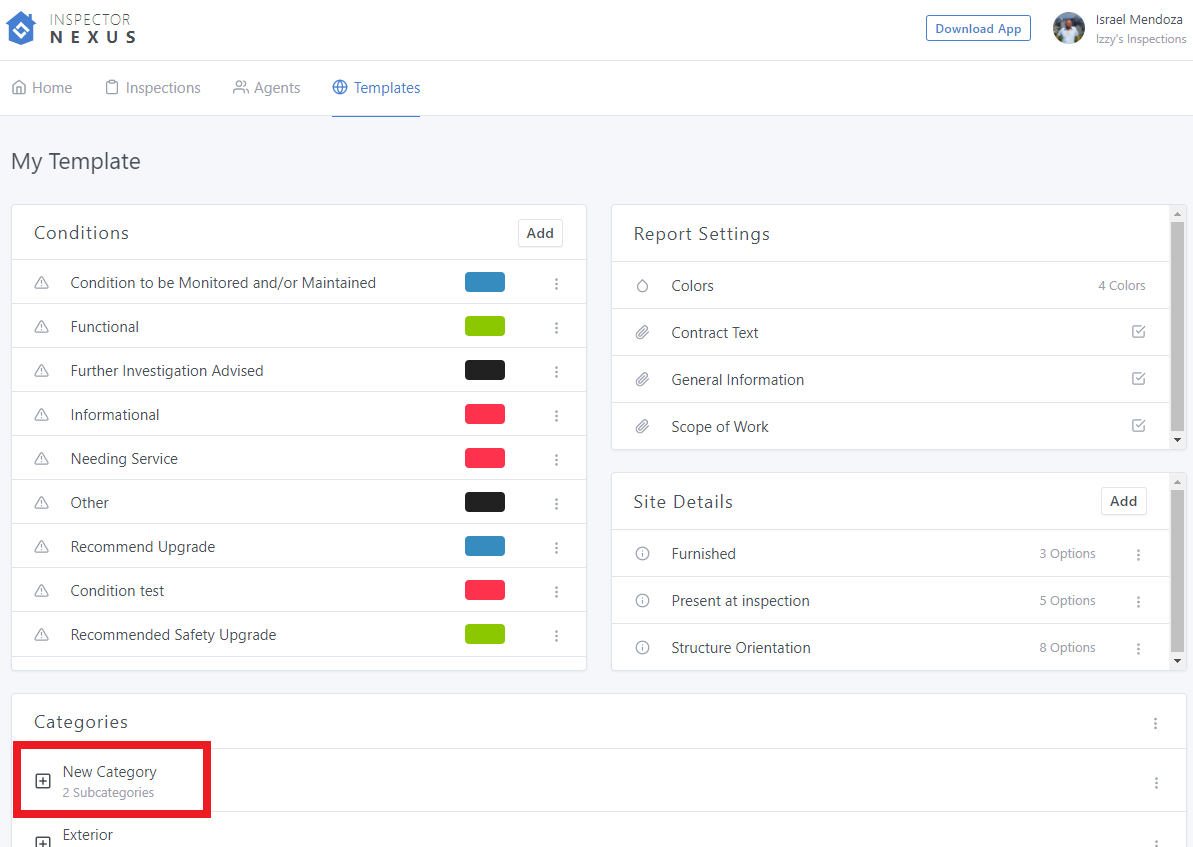Viewport: 1193px width, 847px height.
Task: Click warning icon beside Needing Service
Action: (x=42, y=459)
